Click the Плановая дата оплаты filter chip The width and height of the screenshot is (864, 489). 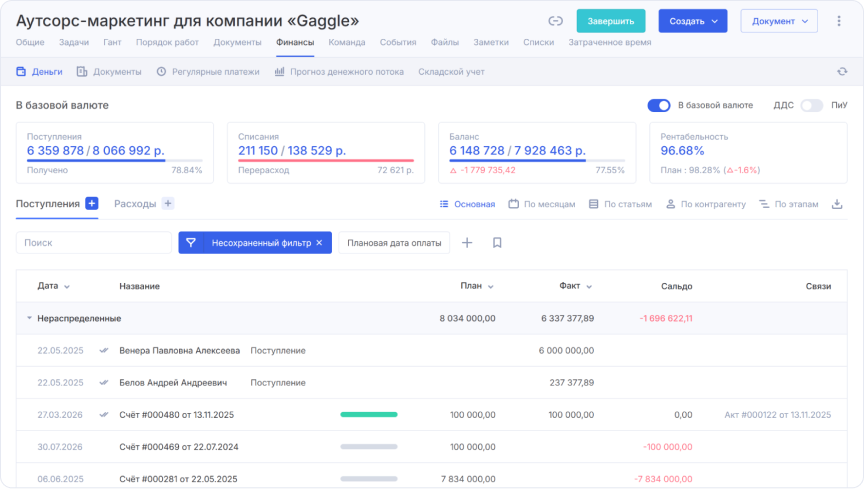click(x=394, y=243)
